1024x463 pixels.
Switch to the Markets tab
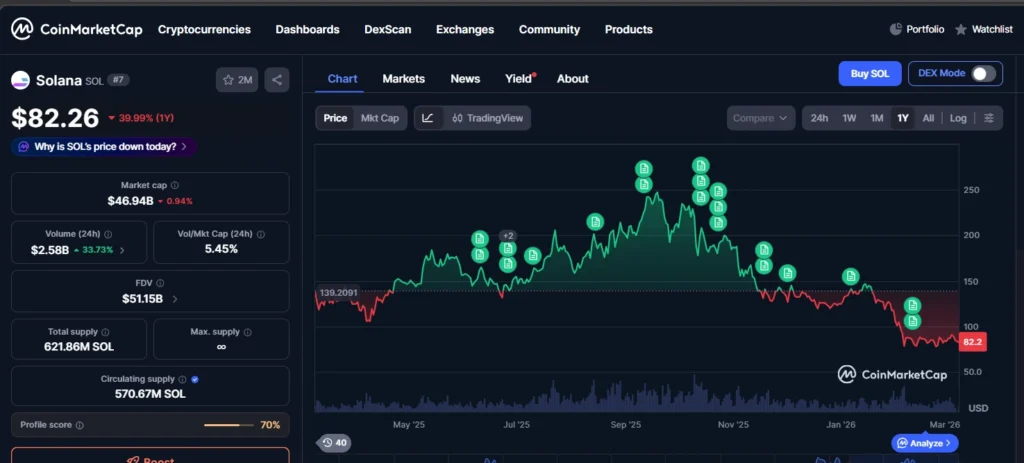pos(403,78)
